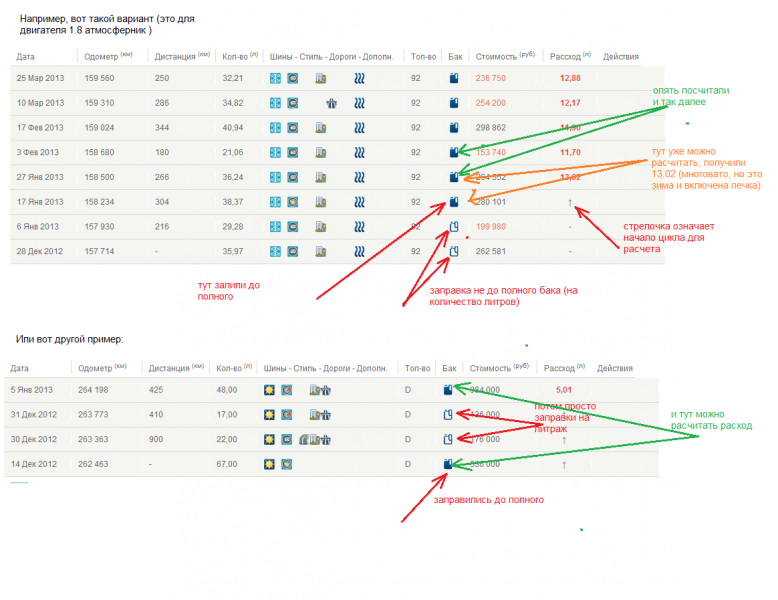Click partial tank icon in 28 Дек 2012 row
This screenshot has height=600, width=778.
point(453,251)
